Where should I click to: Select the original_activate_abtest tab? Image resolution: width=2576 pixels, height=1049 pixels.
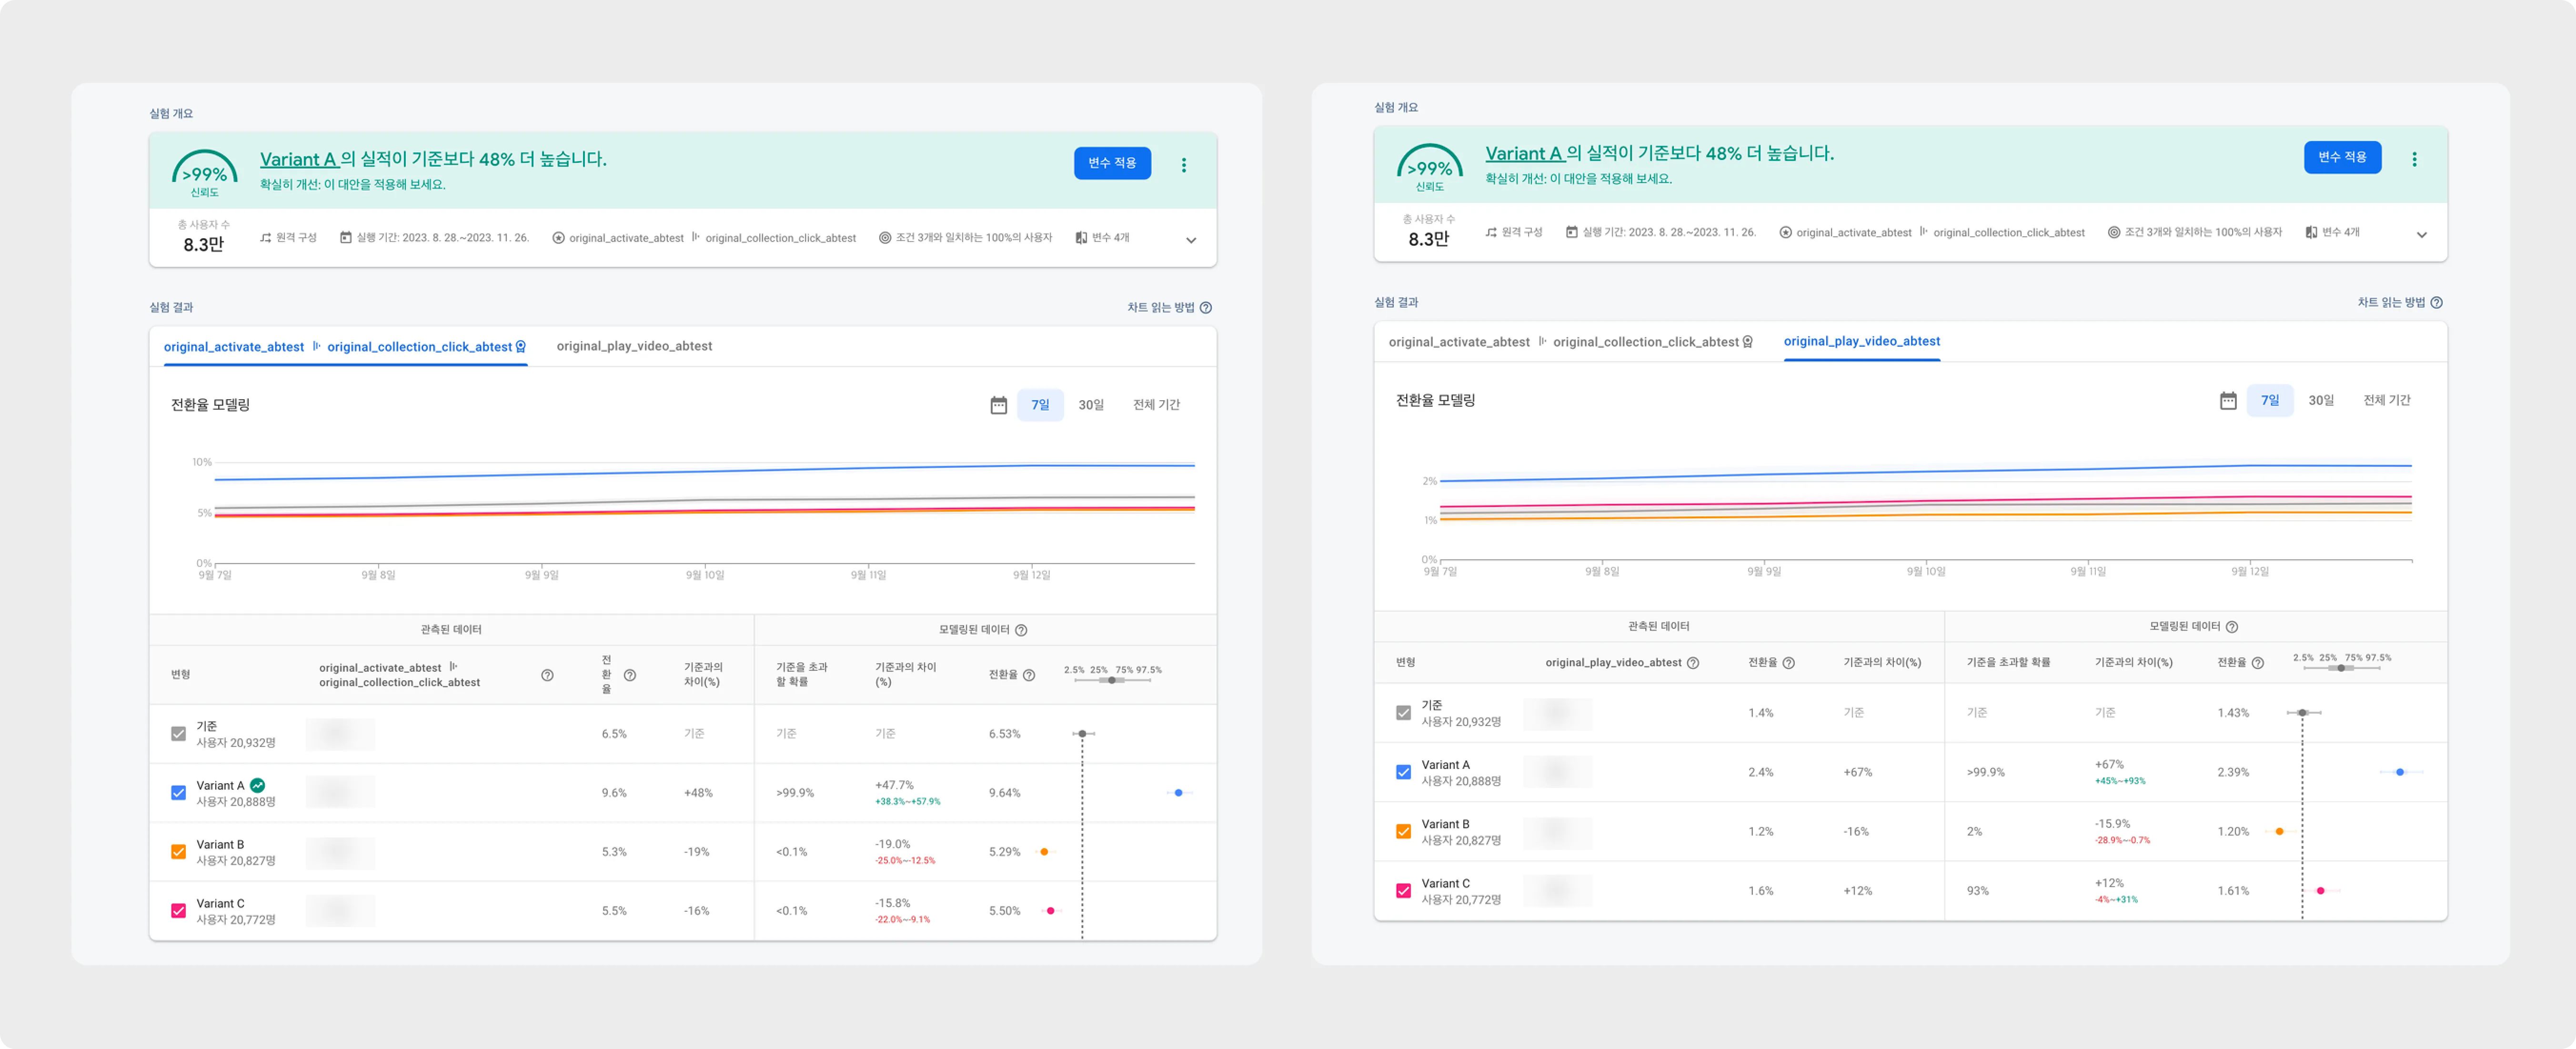234,346
